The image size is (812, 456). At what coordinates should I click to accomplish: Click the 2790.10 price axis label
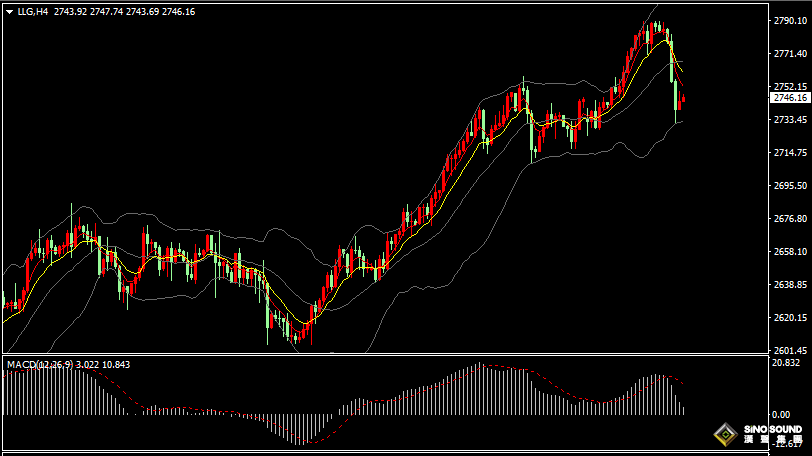pyautogui.click(x=790, y=21)
